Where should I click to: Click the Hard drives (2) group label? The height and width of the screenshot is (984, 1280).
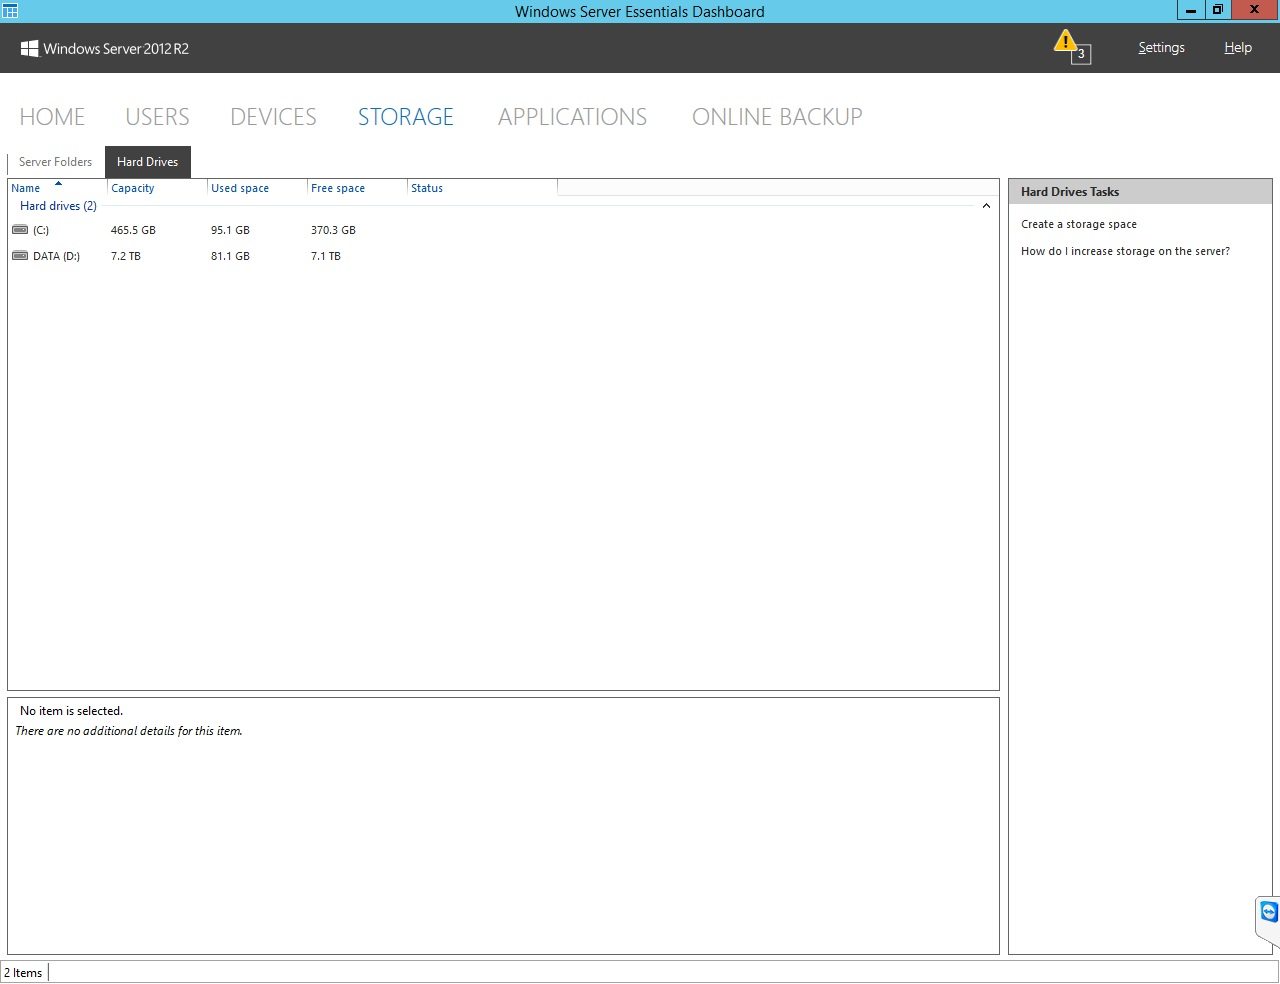point(58,206)
